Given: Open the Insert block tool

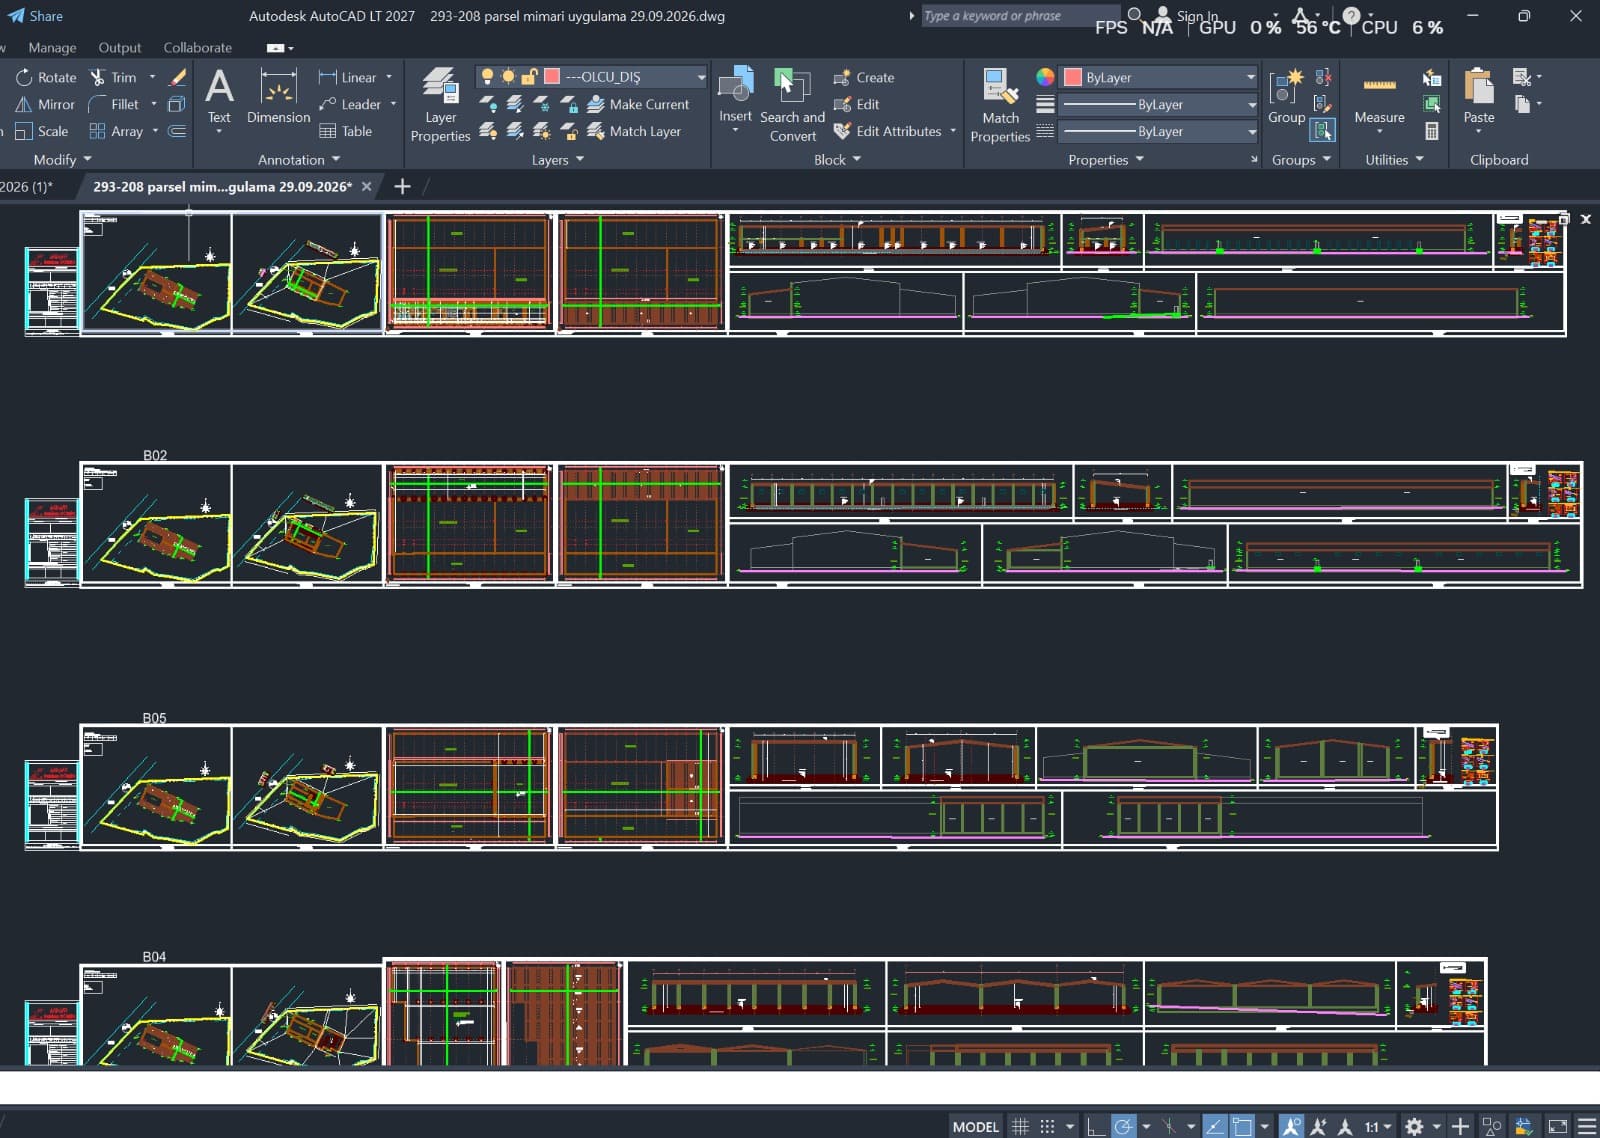Looking at the screenshot, I should 735,95.
